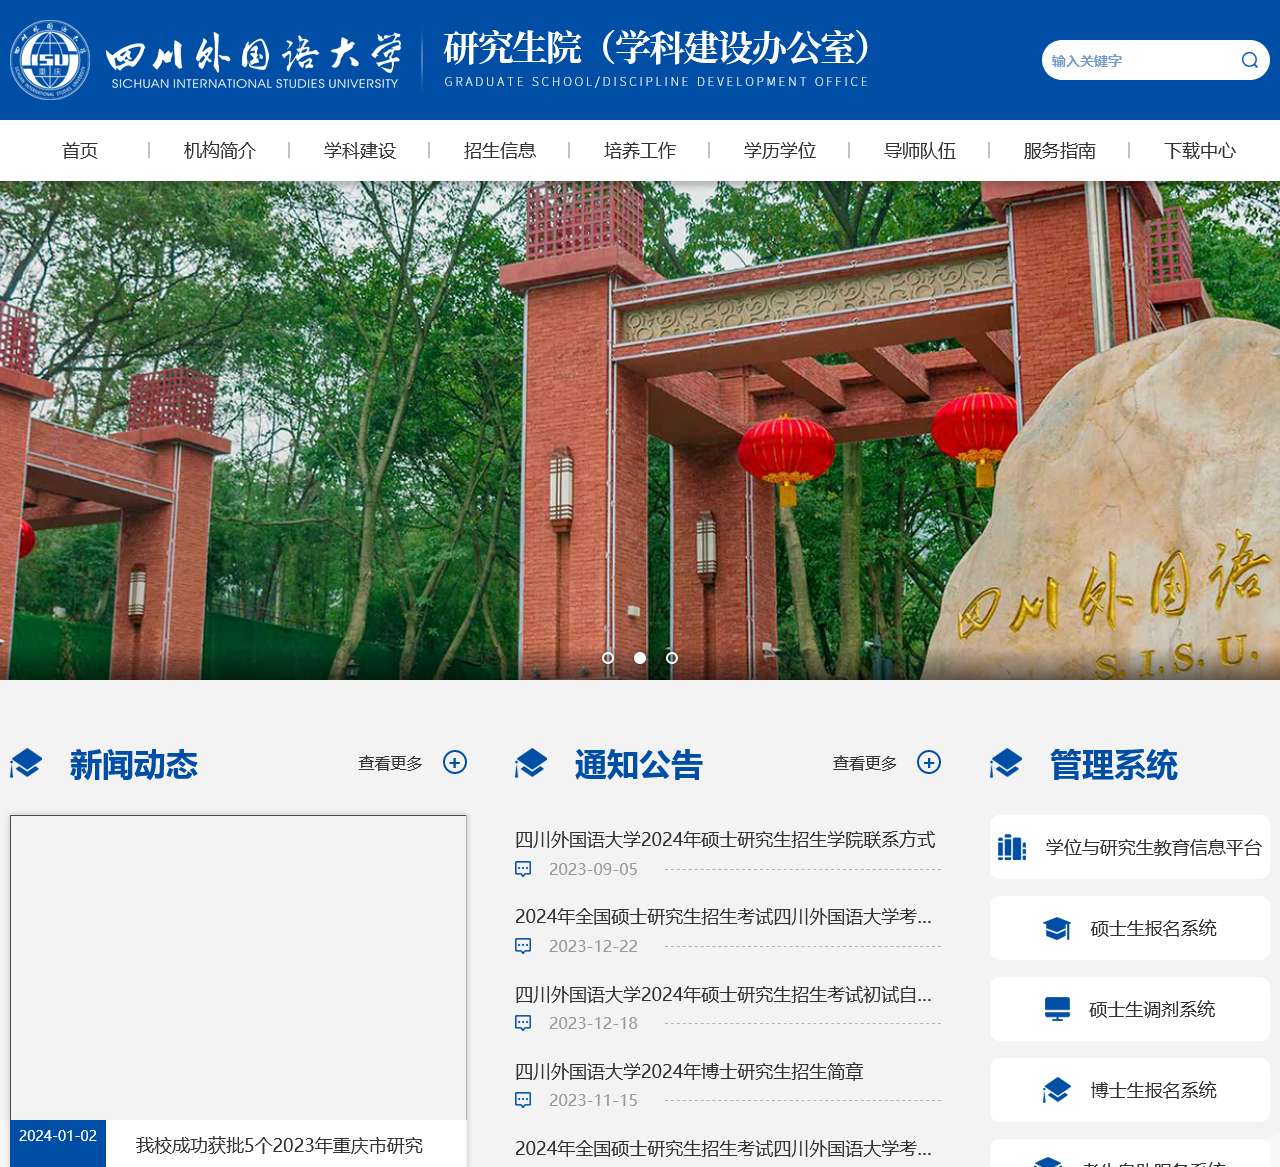Screen dimensions: 1280x1167
Task: Open notice 四川外国语大学2024年硕士研究生招生考试初试自...
Action: coord(723,994)
